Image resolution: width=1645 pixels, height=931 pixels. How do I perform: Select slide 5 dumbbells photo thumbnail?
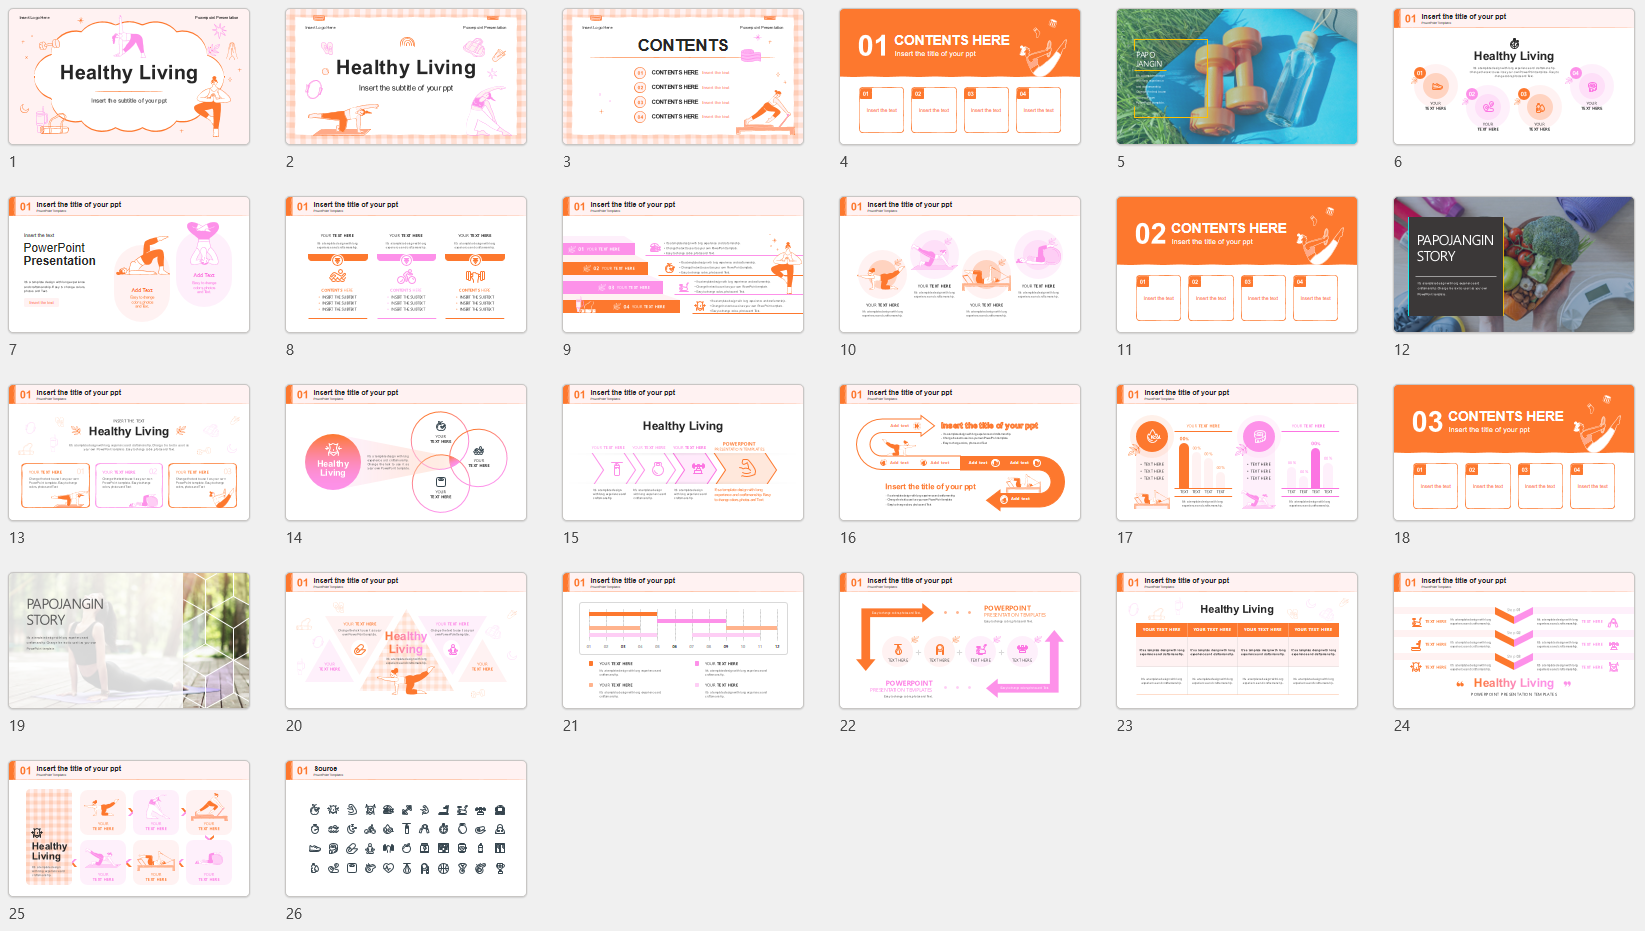1237,77
